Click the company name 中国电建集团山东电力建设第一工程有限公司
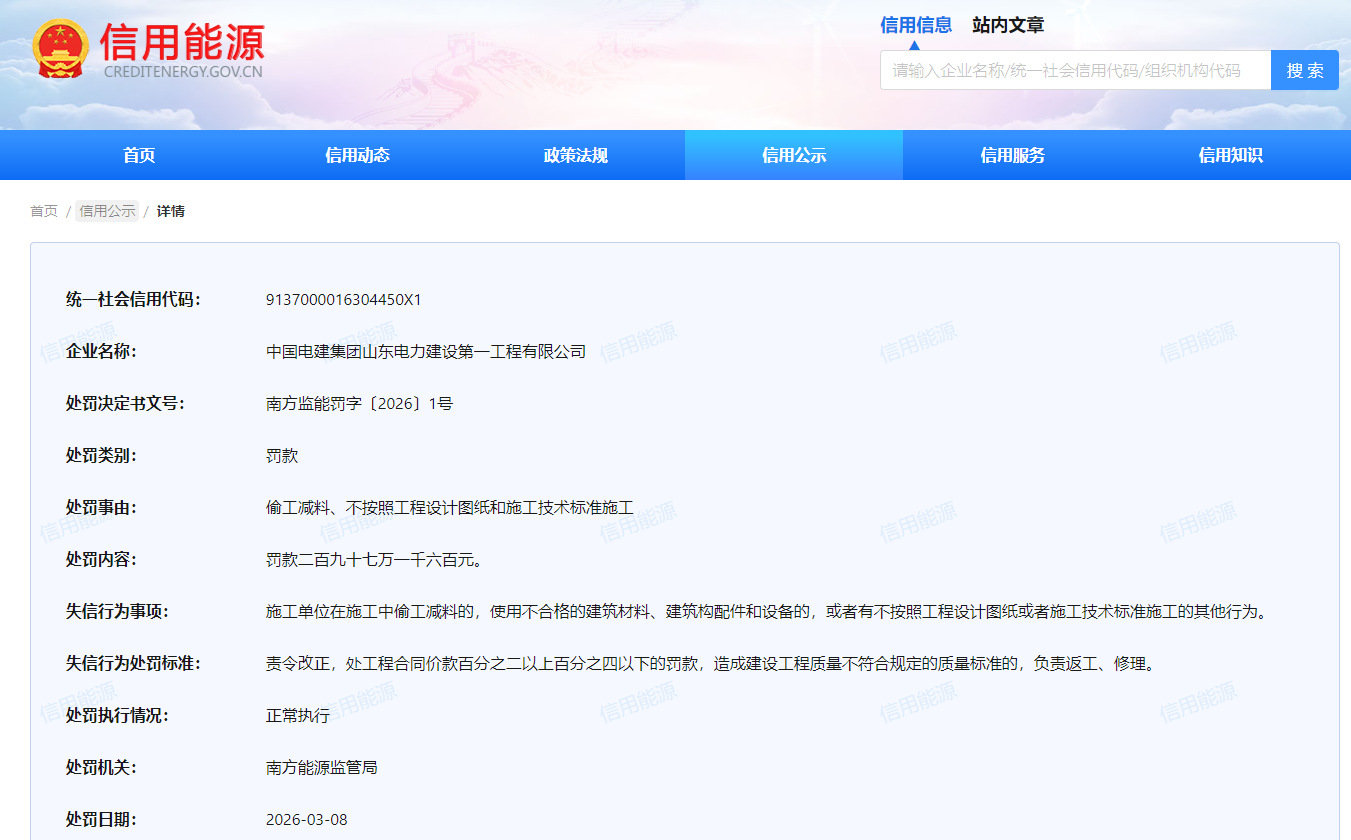This screenshot has width=1351, height=840. pyautogui.click(x=426, y=352)
